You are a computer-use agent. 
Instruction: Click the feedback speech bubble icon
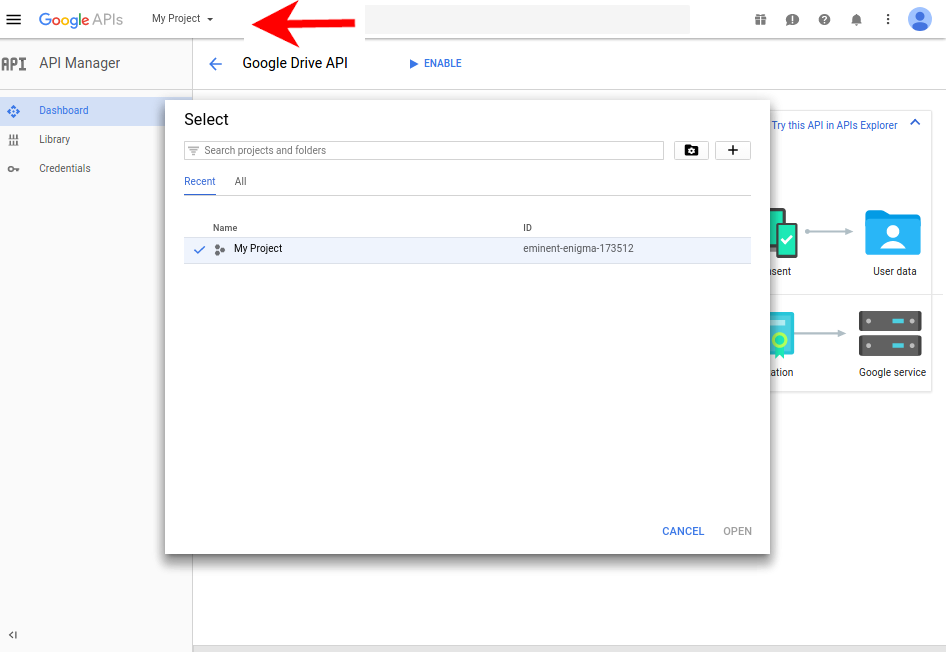pyautogui.click(x=792, y=20)
